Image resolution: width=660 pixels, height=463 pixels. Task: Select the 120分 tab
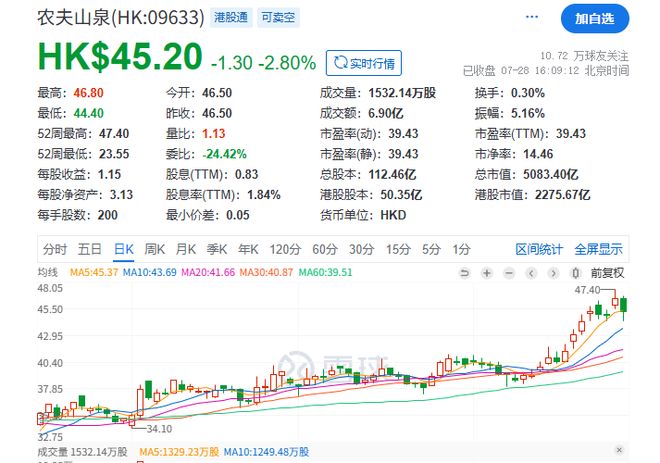(285, 249)
